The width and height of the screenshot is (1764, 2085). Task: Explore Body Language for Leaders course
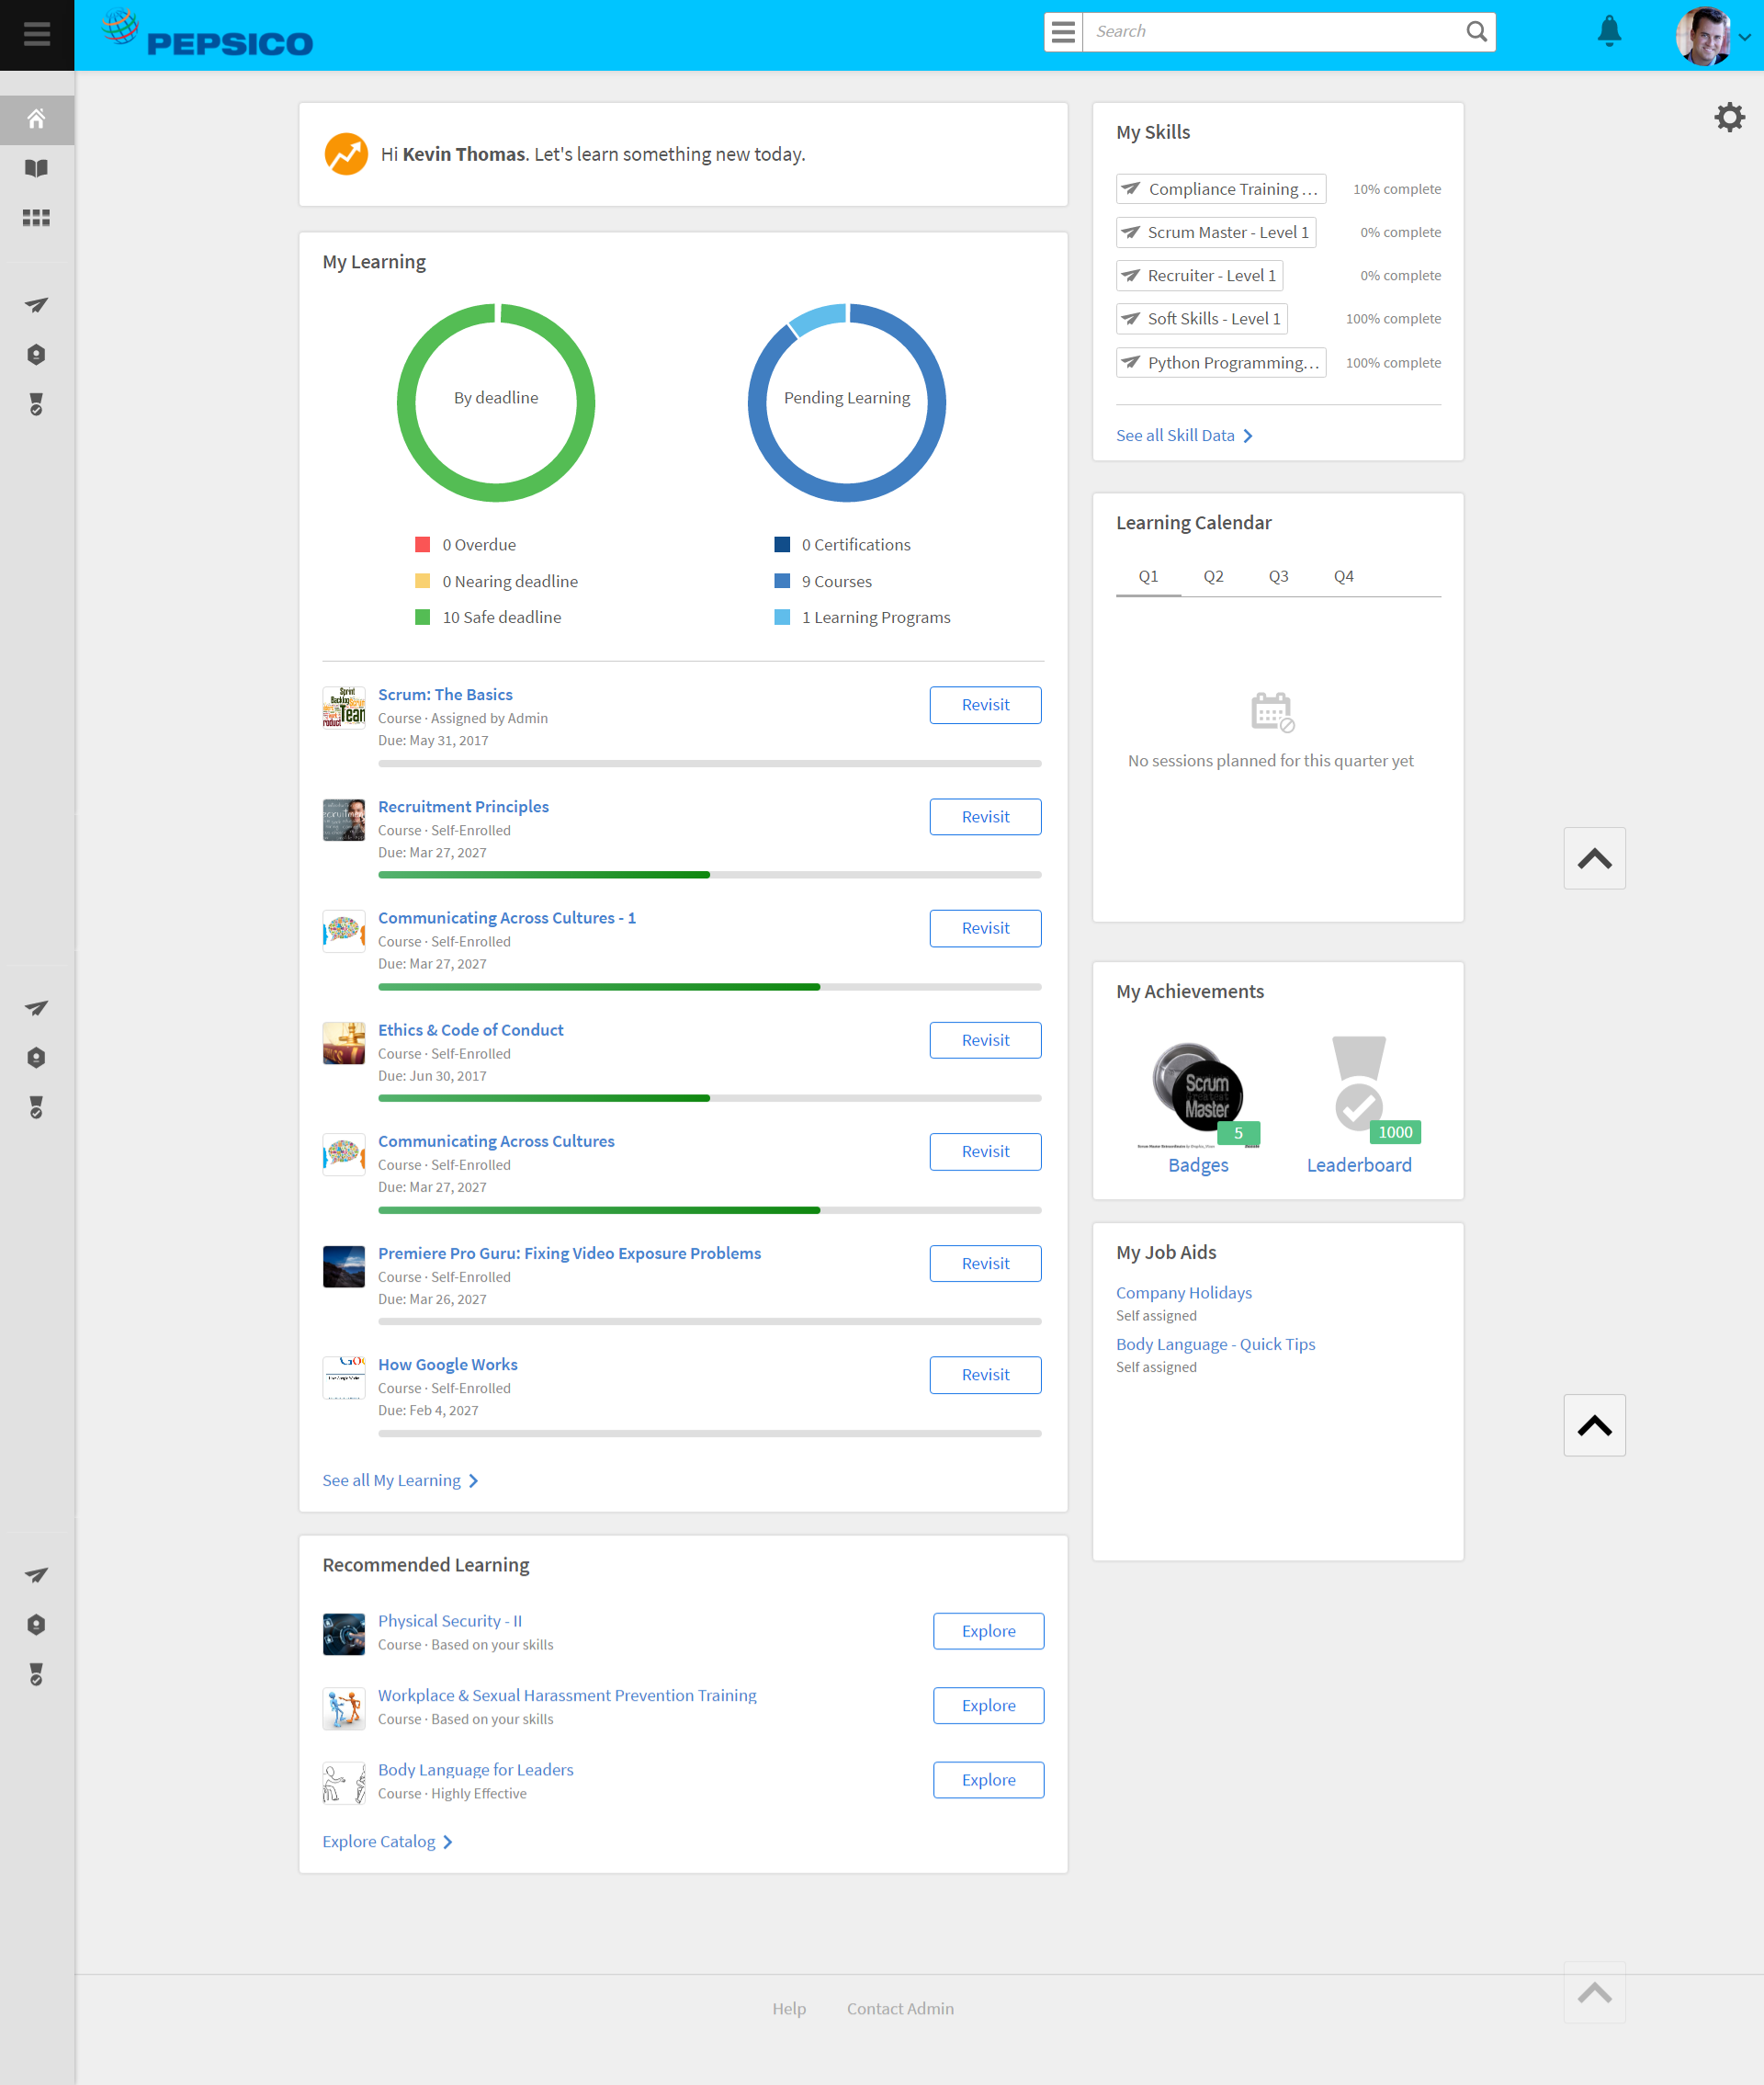point(988,1780)
